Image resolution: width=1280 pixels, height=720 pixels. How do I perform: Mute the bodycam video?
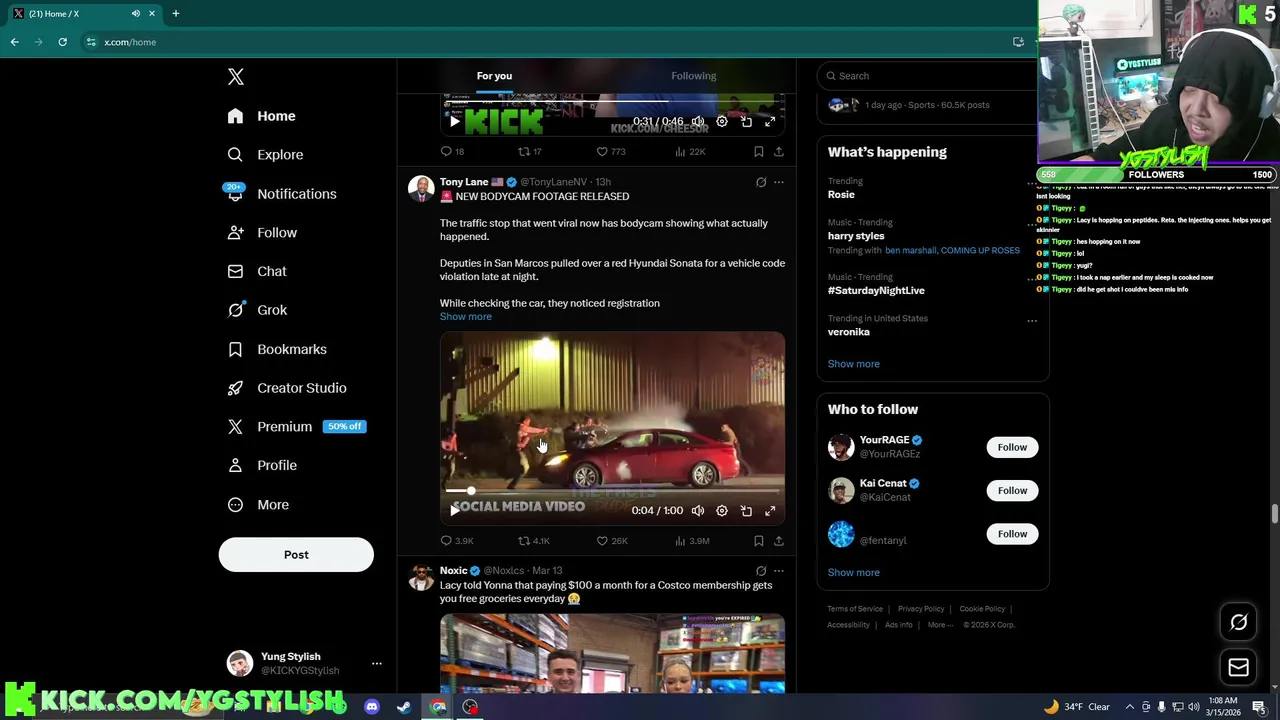pyautogui.click(x=698, y=511)
